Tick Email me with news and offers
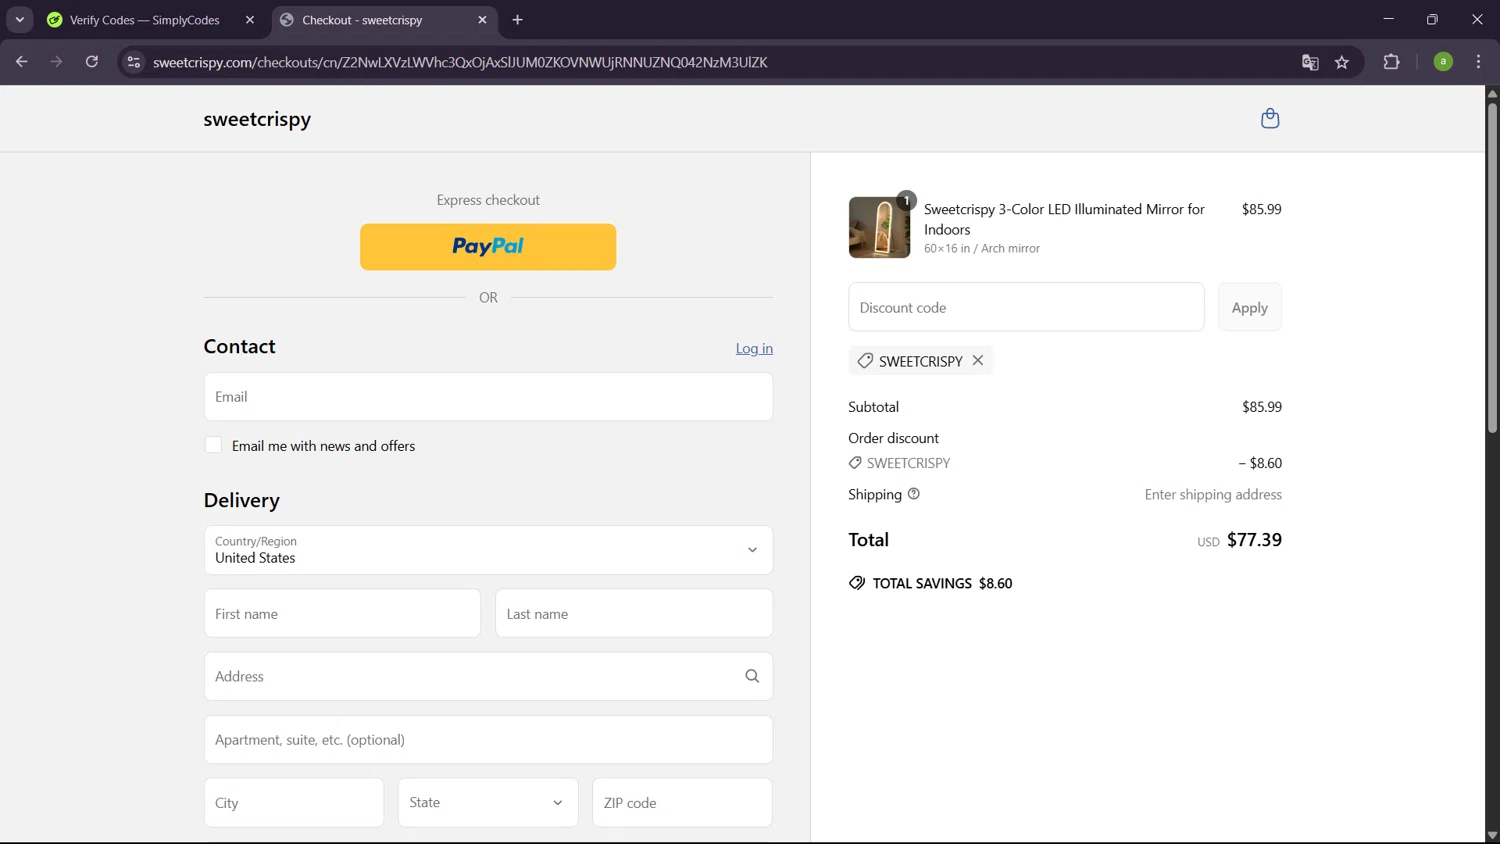Screen dimensions: 1500x844 213,445
